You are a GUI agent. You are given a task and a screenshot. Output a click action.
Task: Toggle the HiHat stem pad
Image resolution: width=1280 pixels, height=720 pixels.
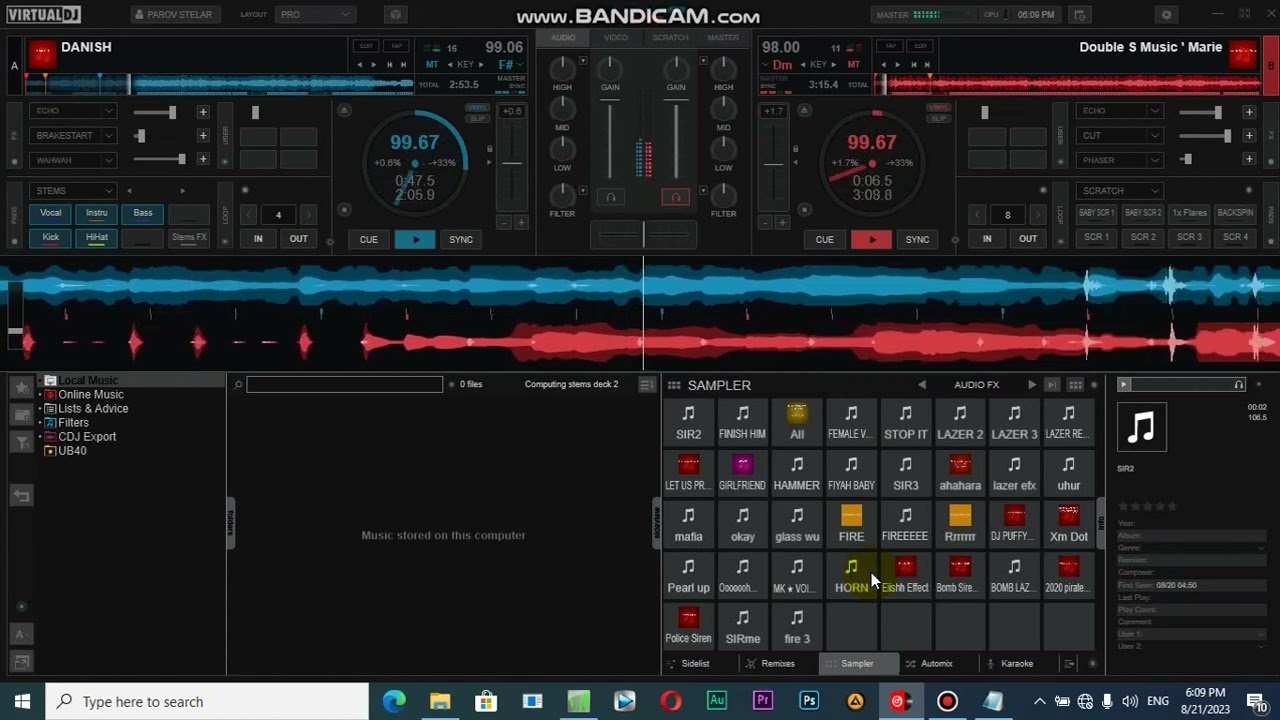97,238
